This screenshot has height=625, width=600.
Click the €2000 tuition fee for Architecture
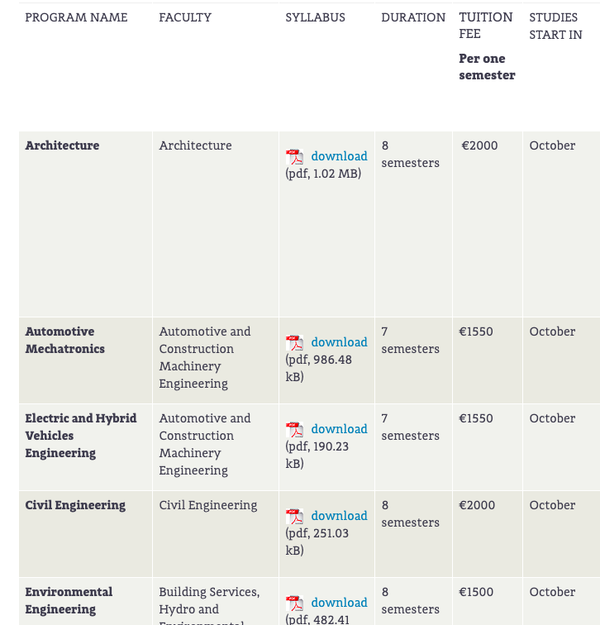(479, 146)
